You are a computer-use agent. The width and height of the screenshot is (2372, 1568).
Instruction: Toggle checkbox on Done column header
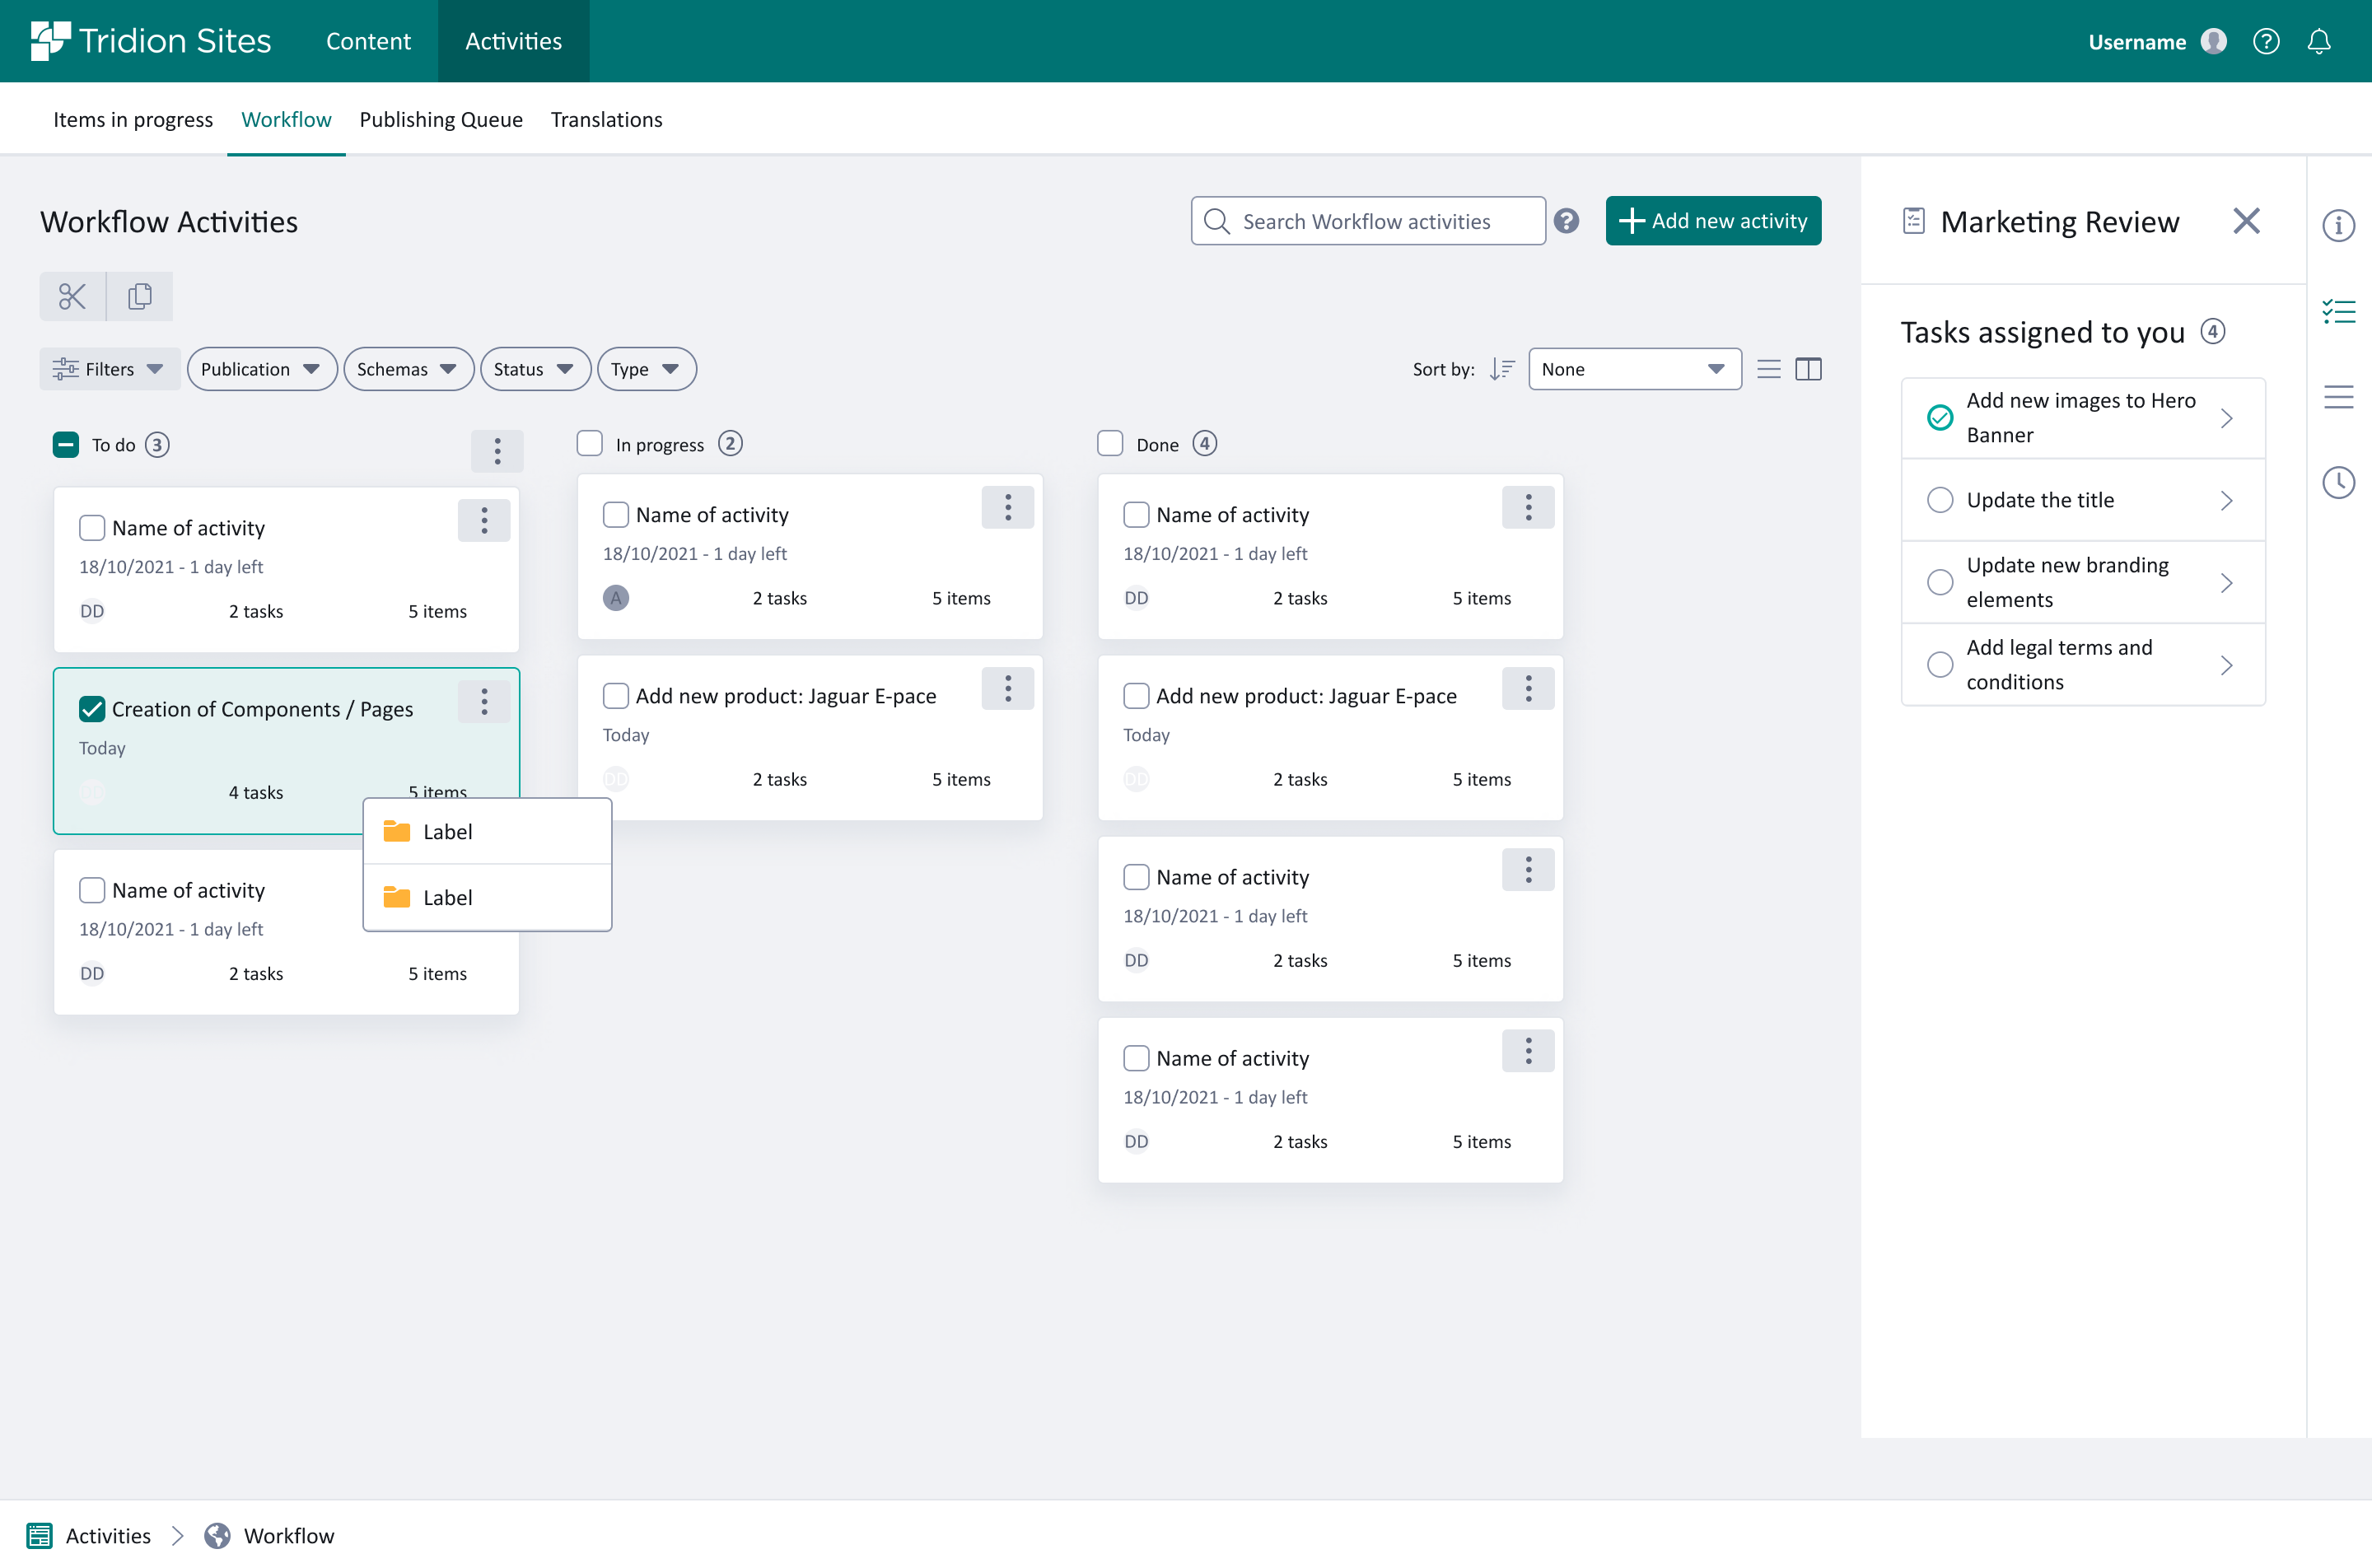[1109, 443]
